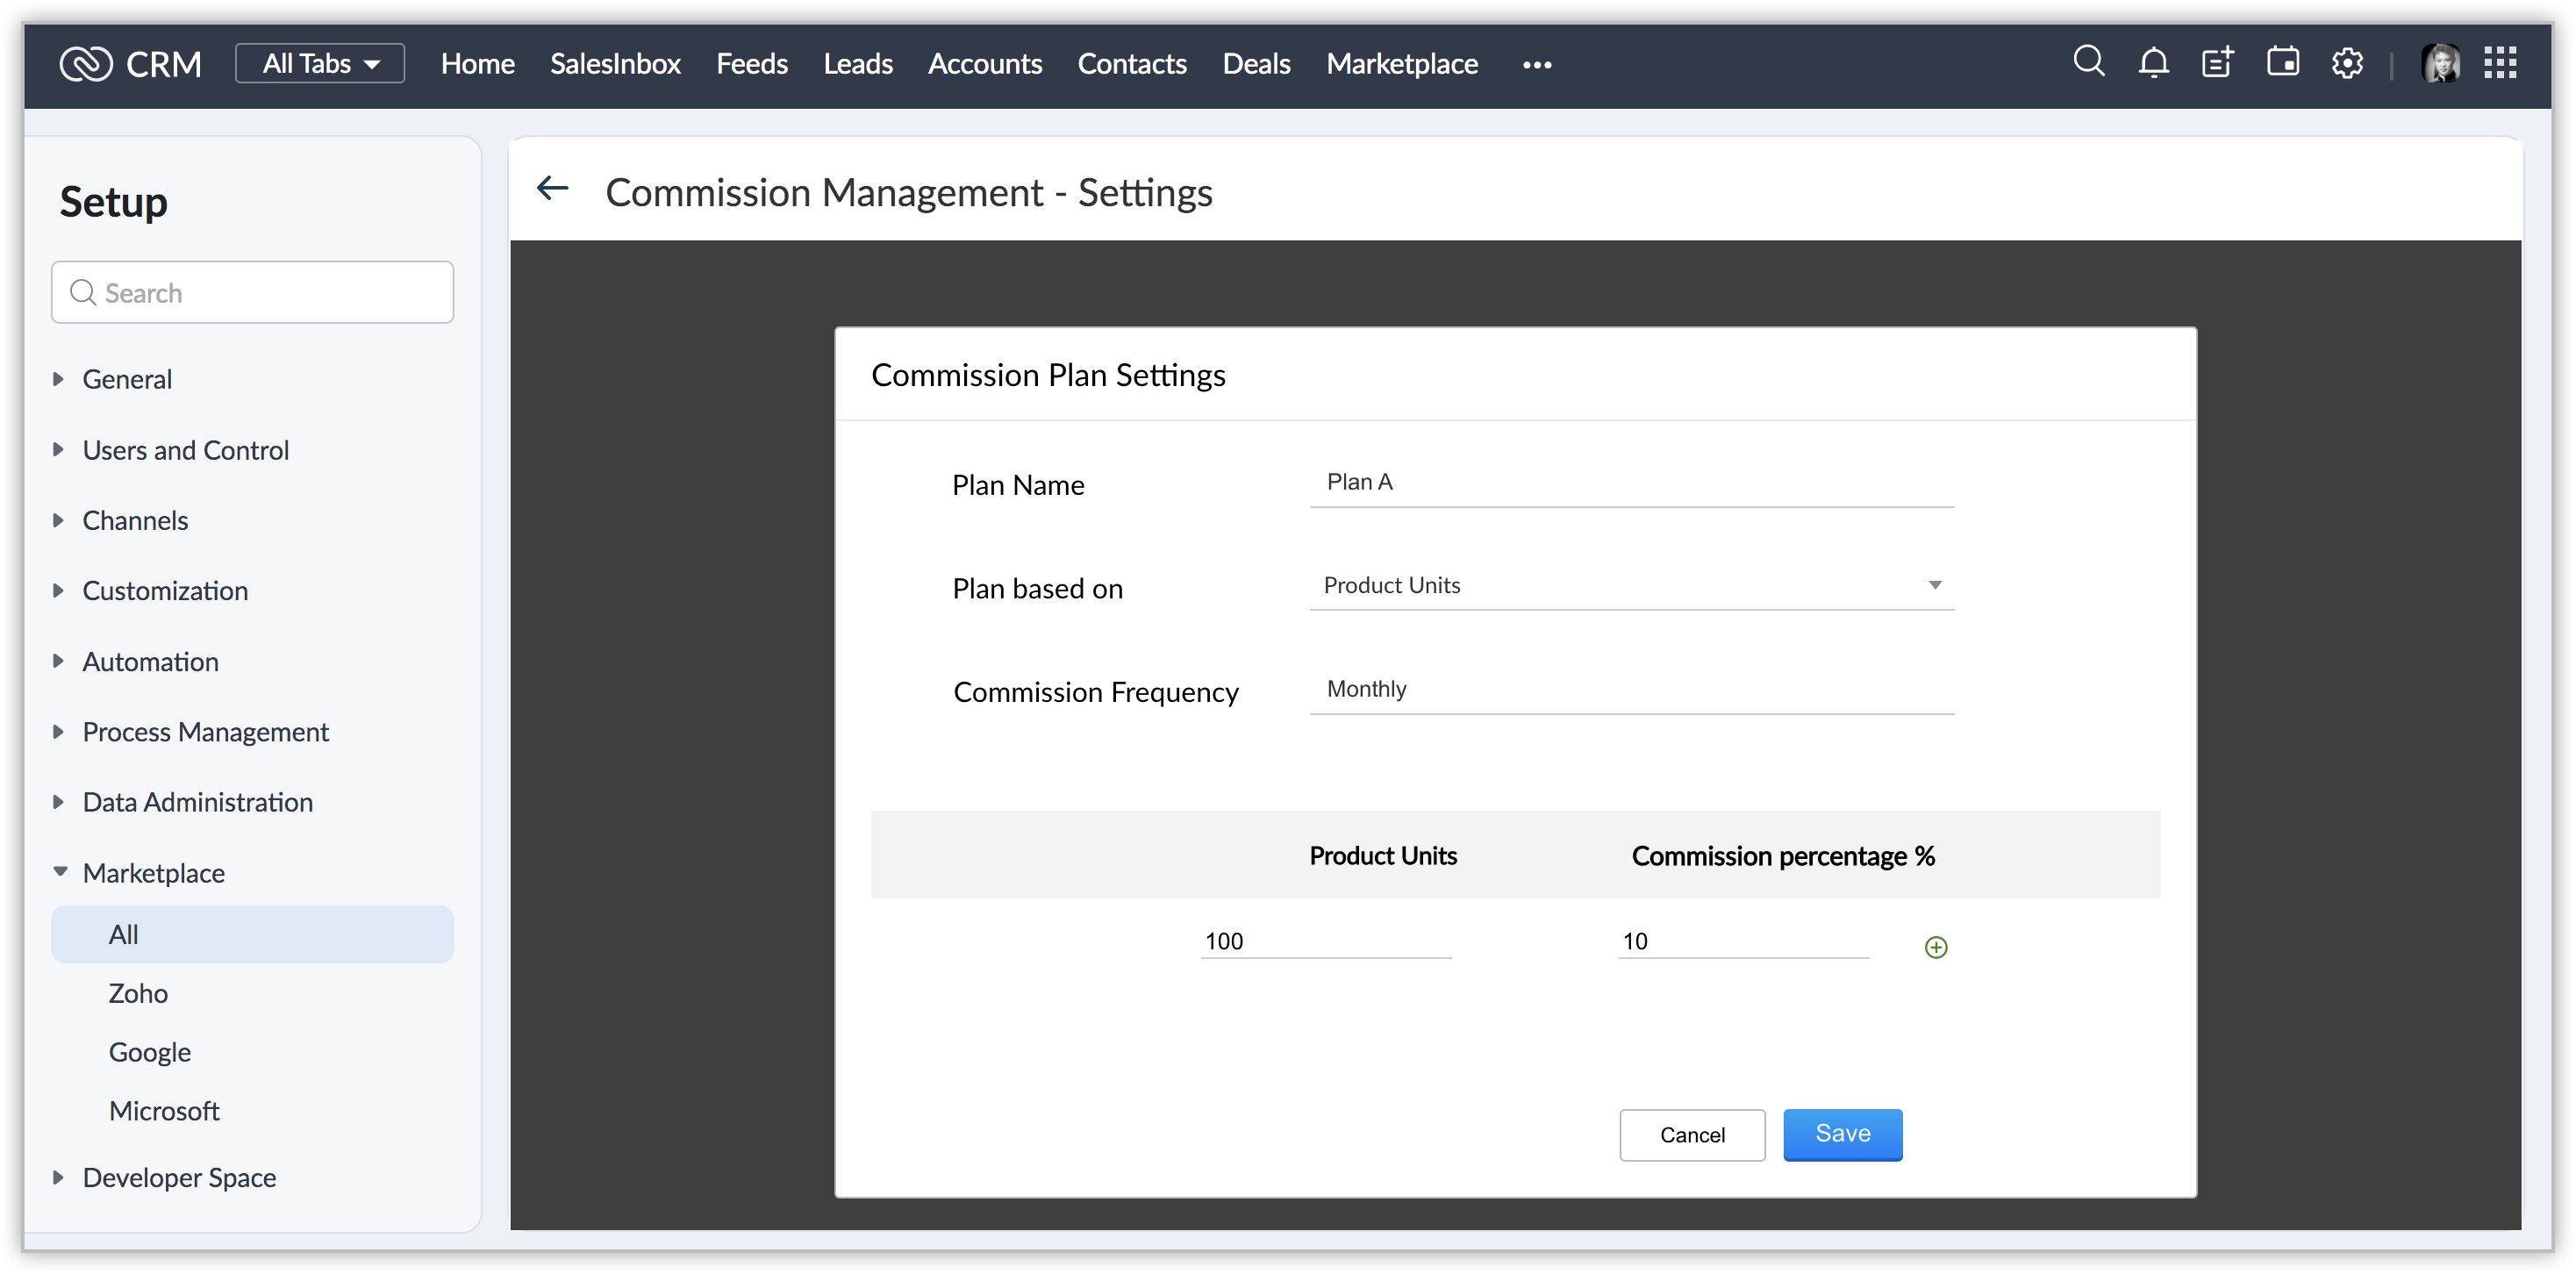Open the calendar icon in top bar

coord(2282,62)
